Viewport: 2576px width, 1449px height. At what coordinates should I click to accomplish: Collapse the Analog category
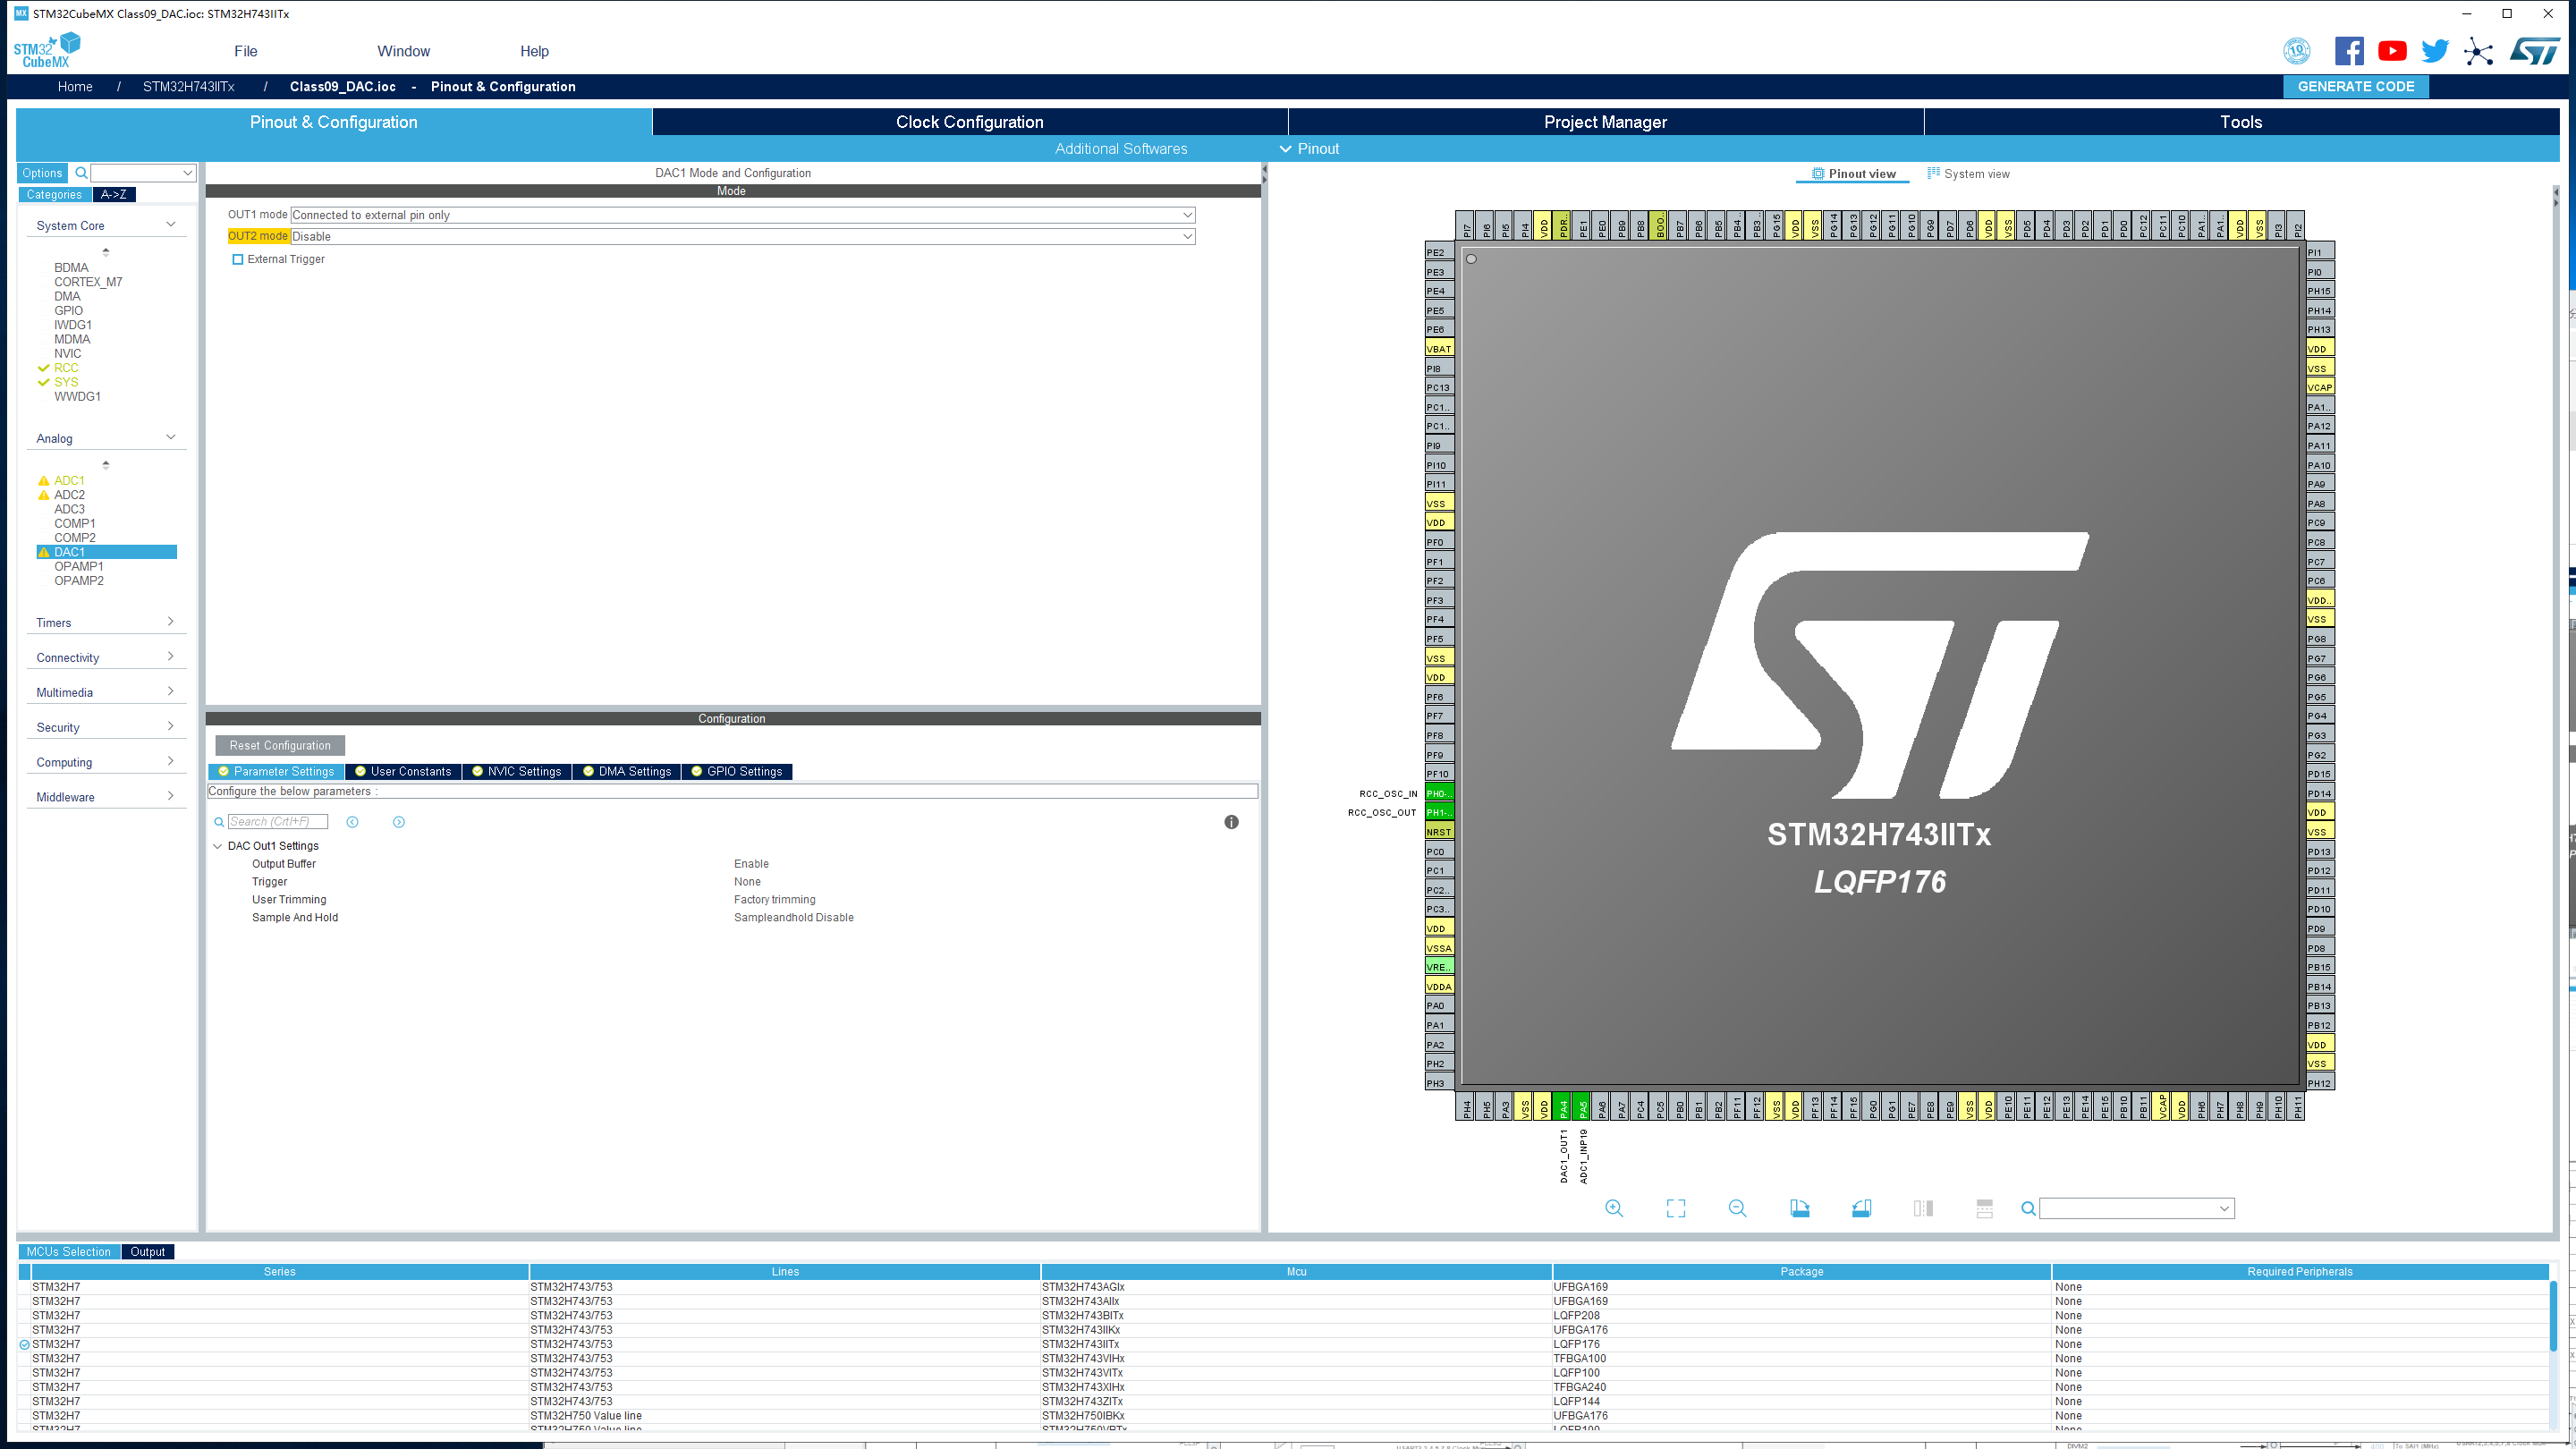170,437
